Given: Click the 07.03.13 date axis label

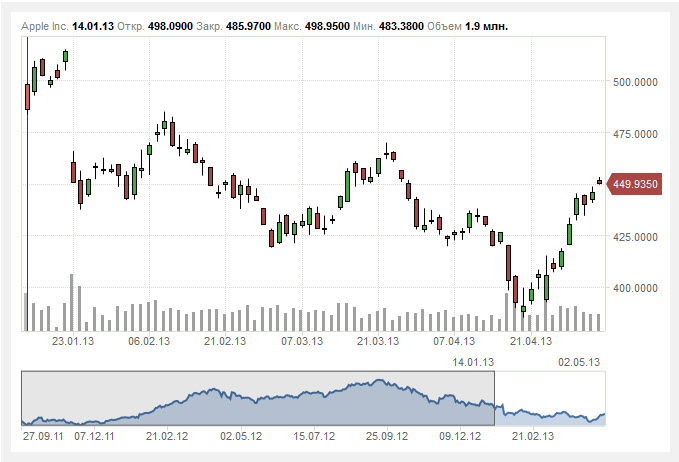Looking at the screenshot, I should (302, 341).
